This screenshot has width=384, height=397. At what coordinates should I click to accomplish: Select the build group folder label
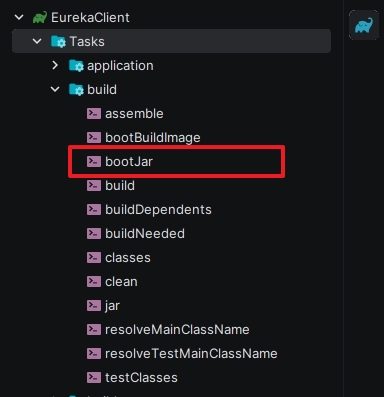coord(102,90)
